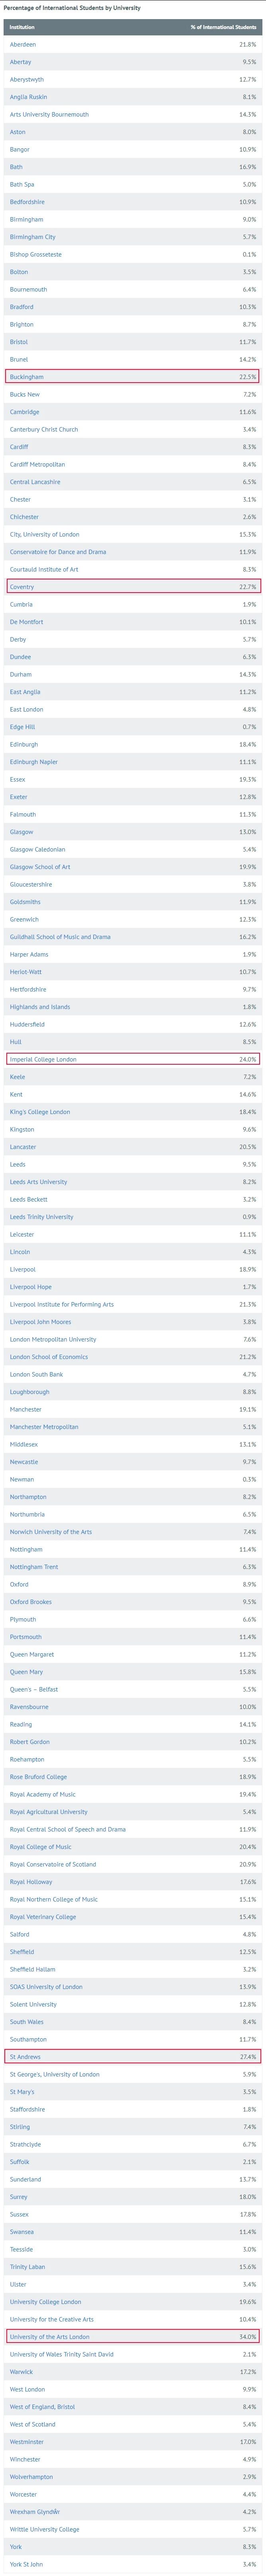Open the Coventry university link
The image size is (266, 2576).
(x=22, y=587)
